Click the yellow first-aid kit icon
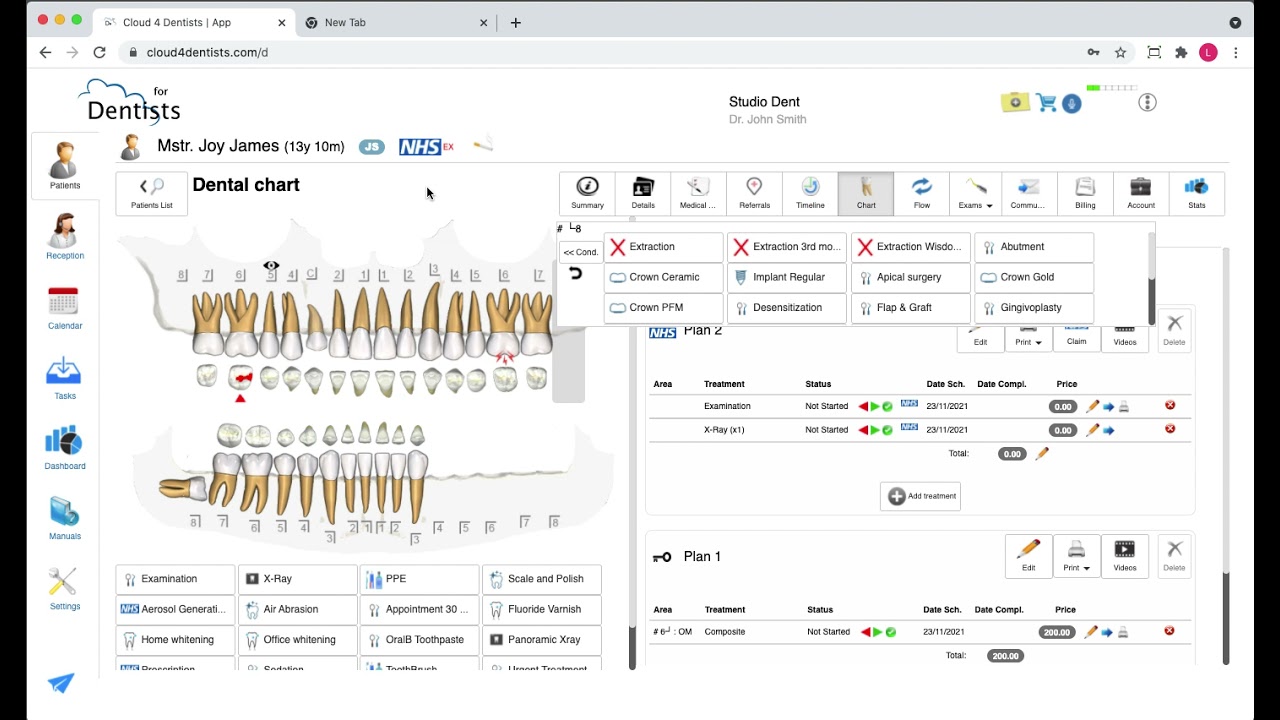1280x720 pixels. click(x=1015, y=102)
